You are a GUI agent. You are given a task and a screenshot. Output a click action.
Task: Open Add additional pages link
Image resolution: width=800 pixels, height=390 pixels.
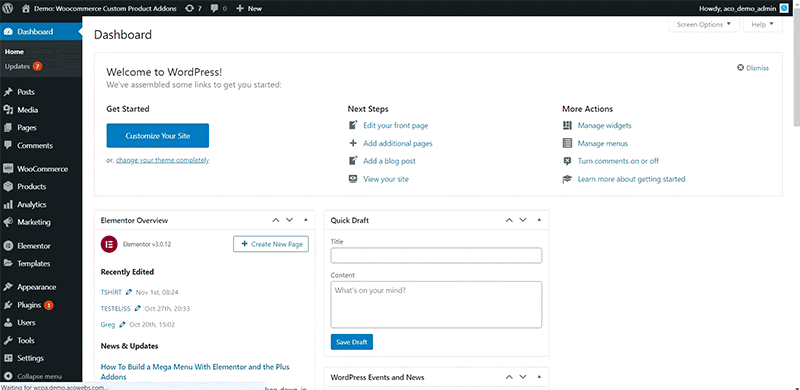(x=398, y=143)
